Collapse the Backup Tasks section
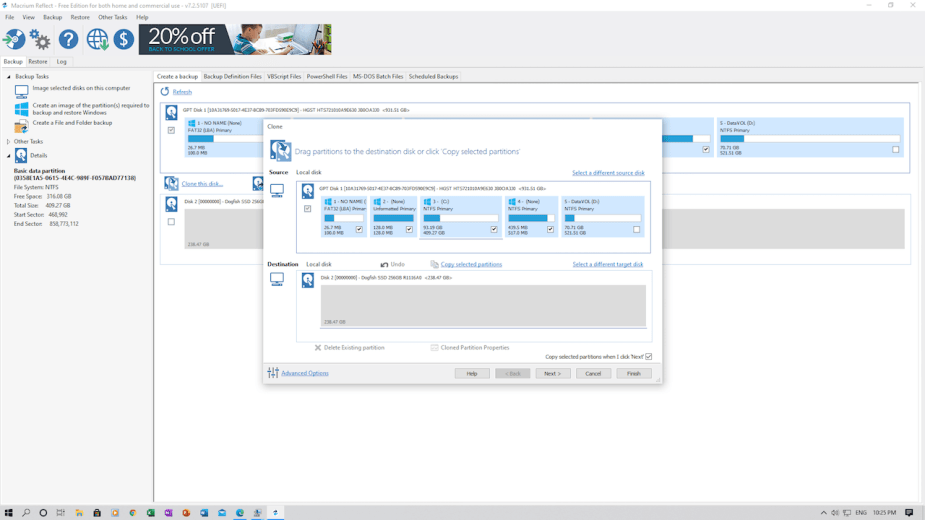The width and height of the screenshot is (925, 520). (9, 77)
